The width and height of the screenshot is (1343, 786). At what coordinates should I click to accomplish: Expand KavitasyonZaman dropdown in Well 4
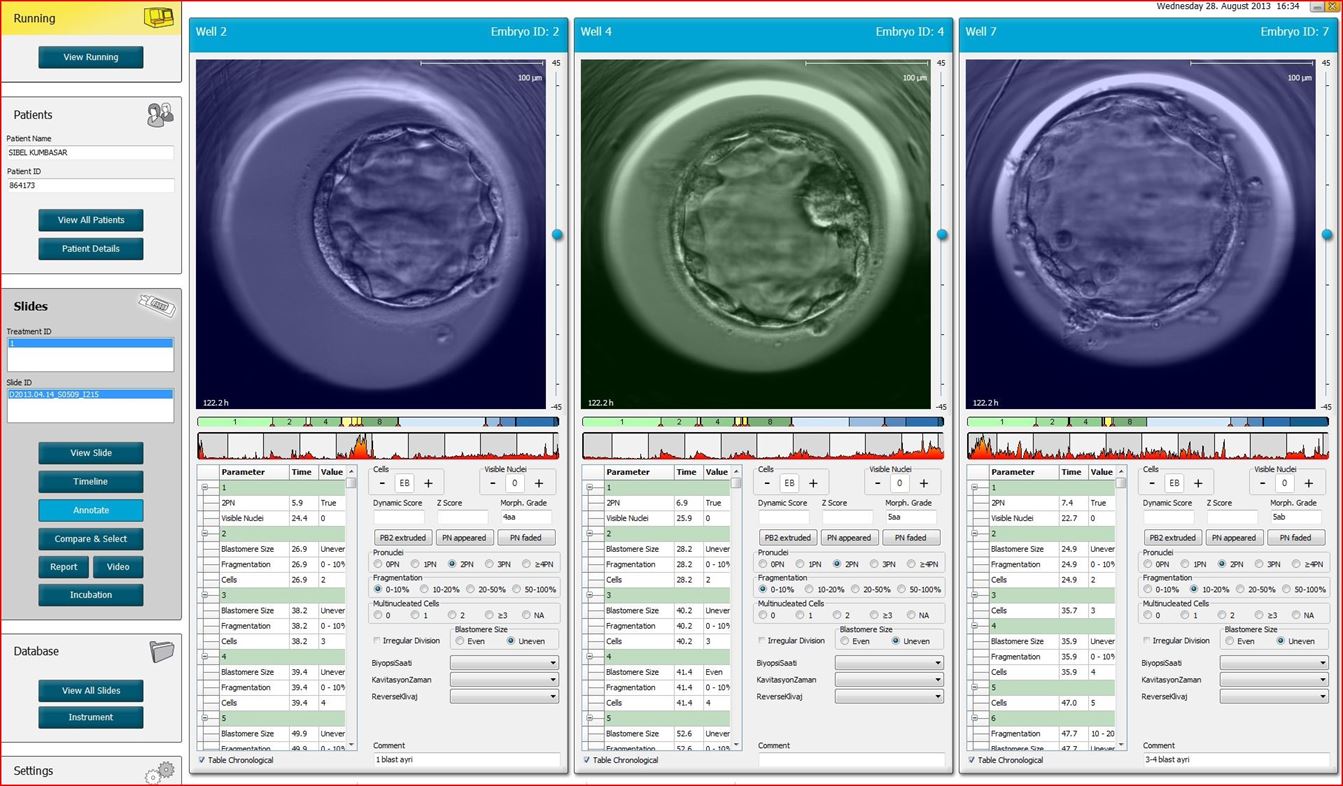pyautogui.click(x=889, y=680)
